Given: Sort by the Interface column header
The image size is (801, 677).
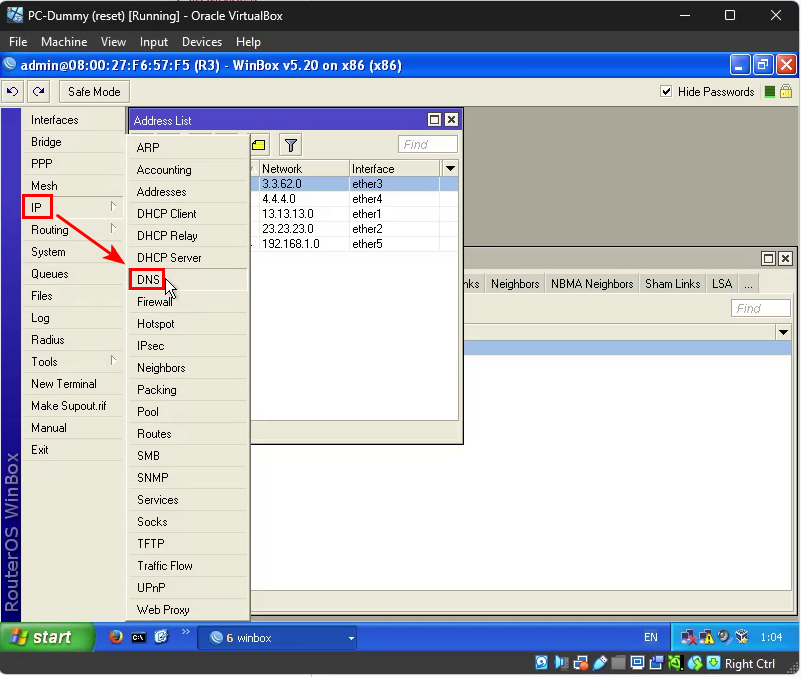Looking at the screenshot, I should (x=394, y=169).
